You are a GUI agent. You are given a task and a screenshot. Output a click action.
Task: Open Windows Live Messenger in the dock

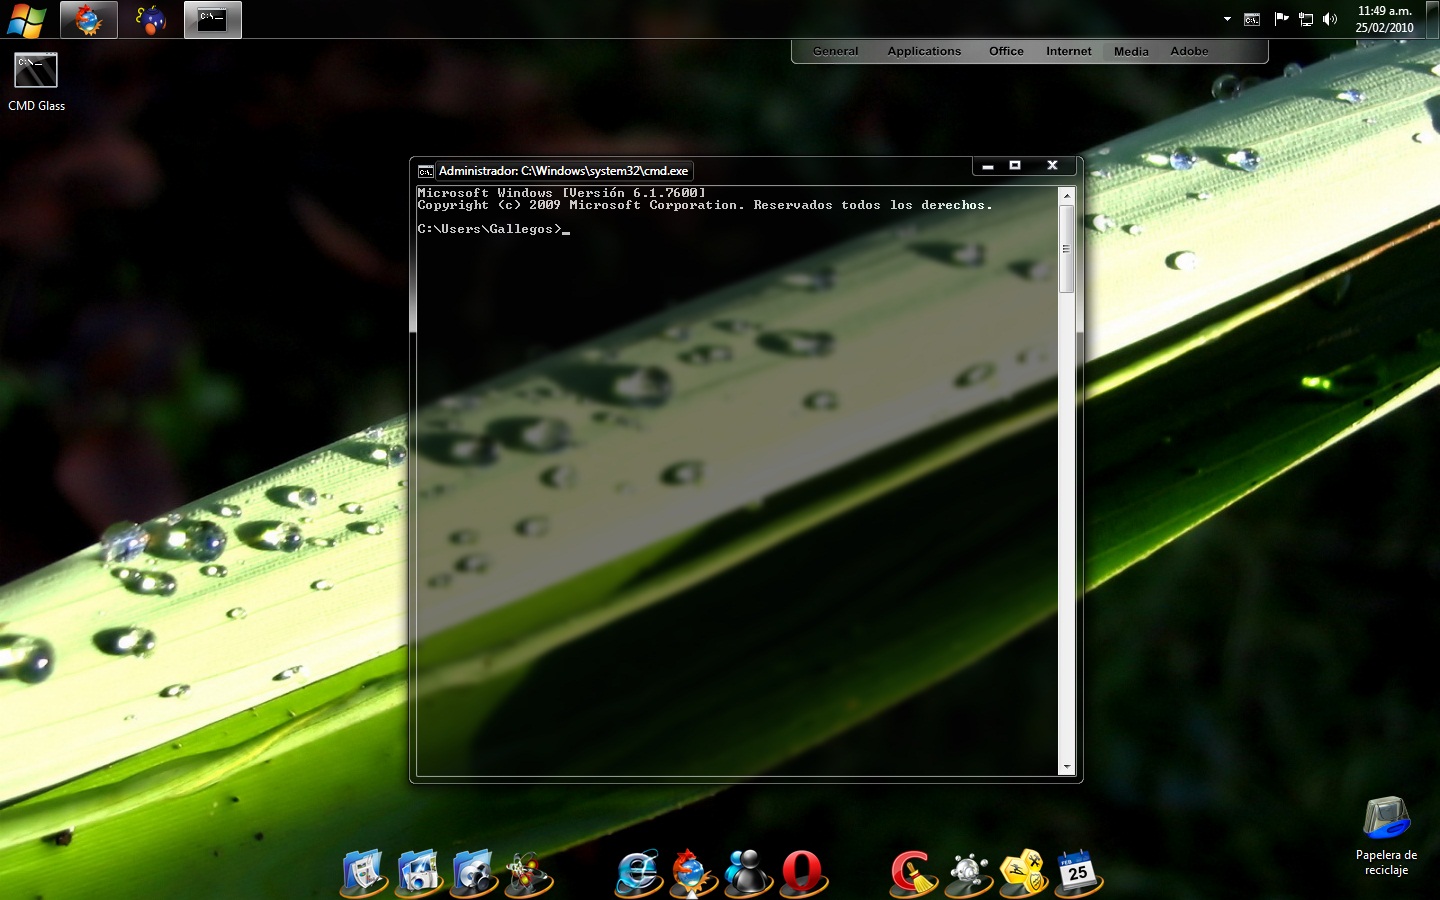point(748,873)
